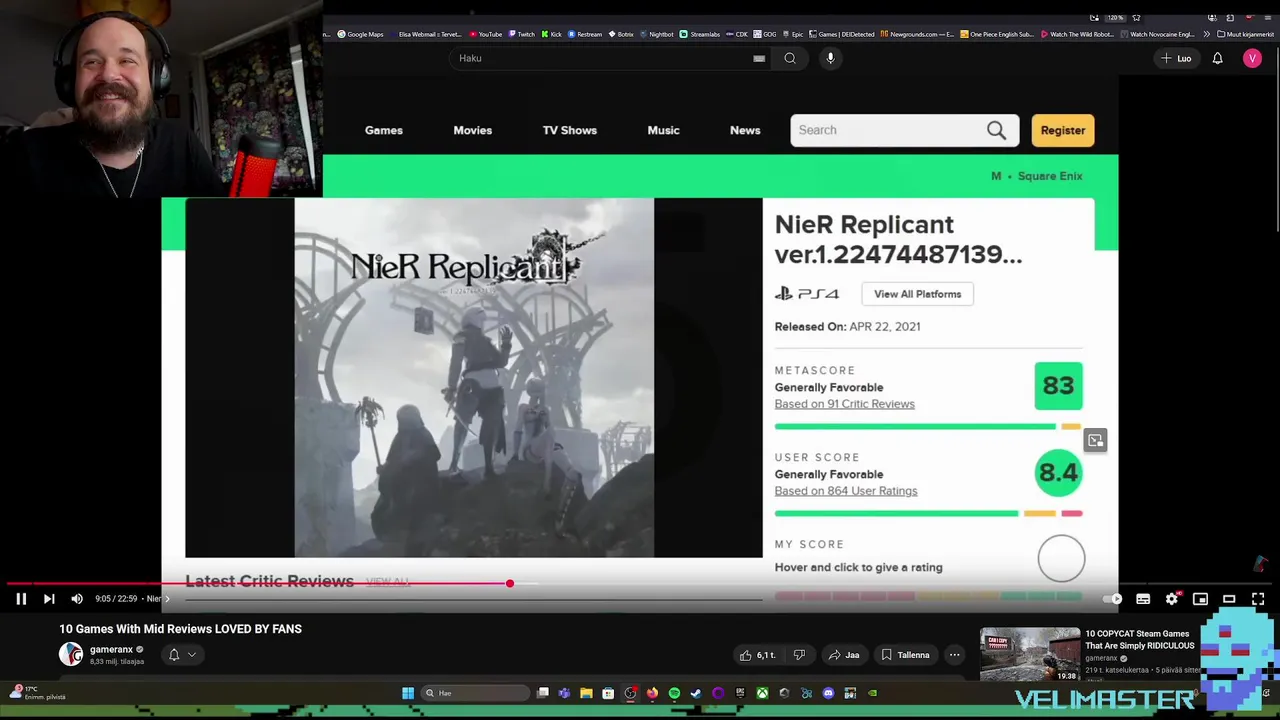The height and width of the screenshot is (720, 1280).
Task: Open Firefox from the taskbar
Action: coord(652,693)
